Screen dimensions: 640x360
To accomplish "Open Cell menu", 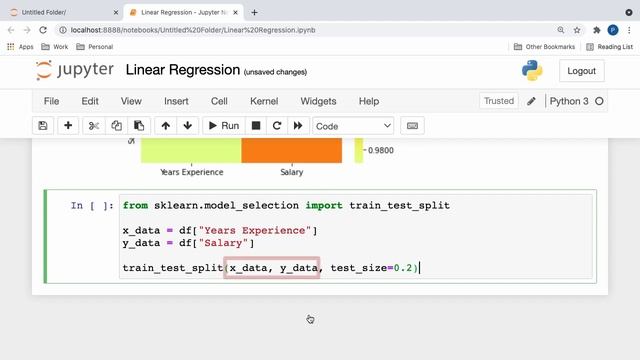I will pyautogui.click(x=219, y=101).
